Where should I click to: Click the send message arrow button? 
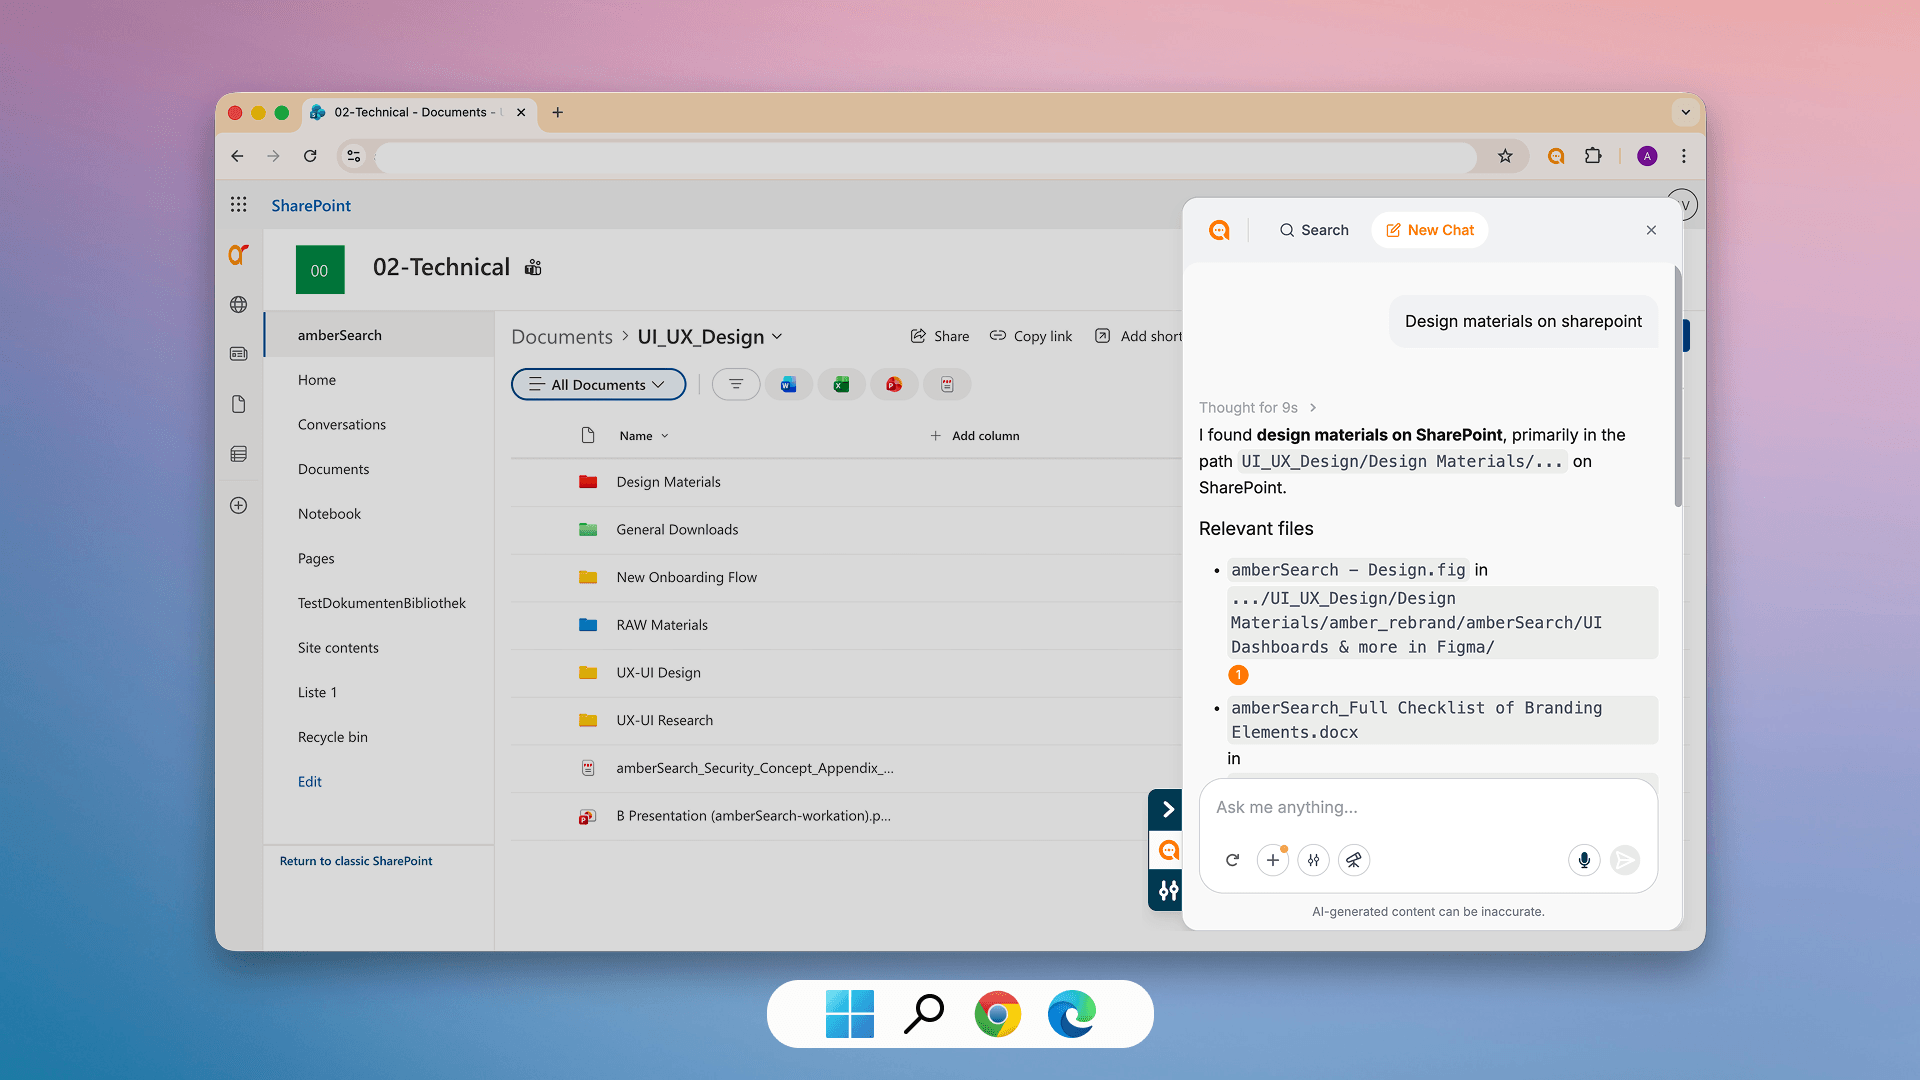tap(1625, 860)
